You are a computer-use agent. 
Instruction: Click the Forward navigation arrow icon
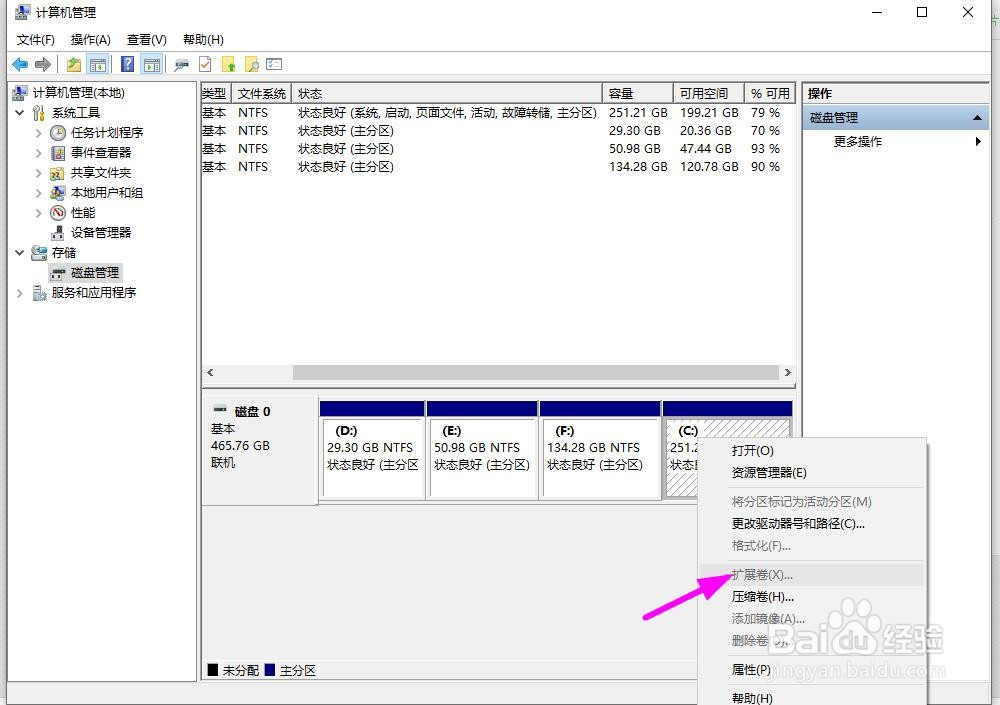tap(41, 63)
